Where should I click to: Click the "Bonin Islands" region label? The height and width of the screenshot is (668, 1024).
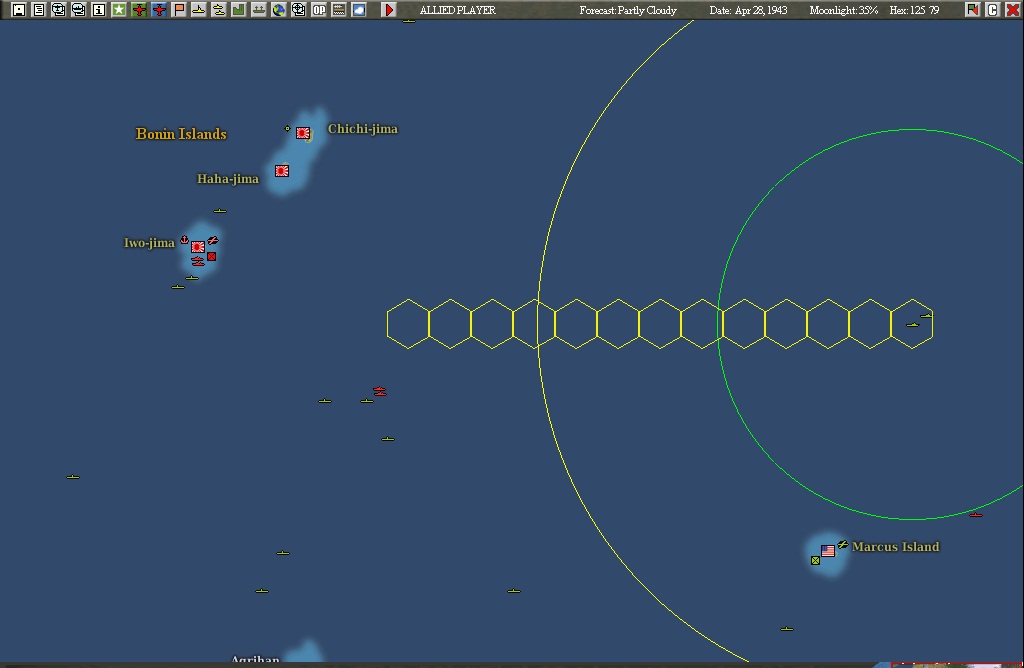[x=181, y=134]
